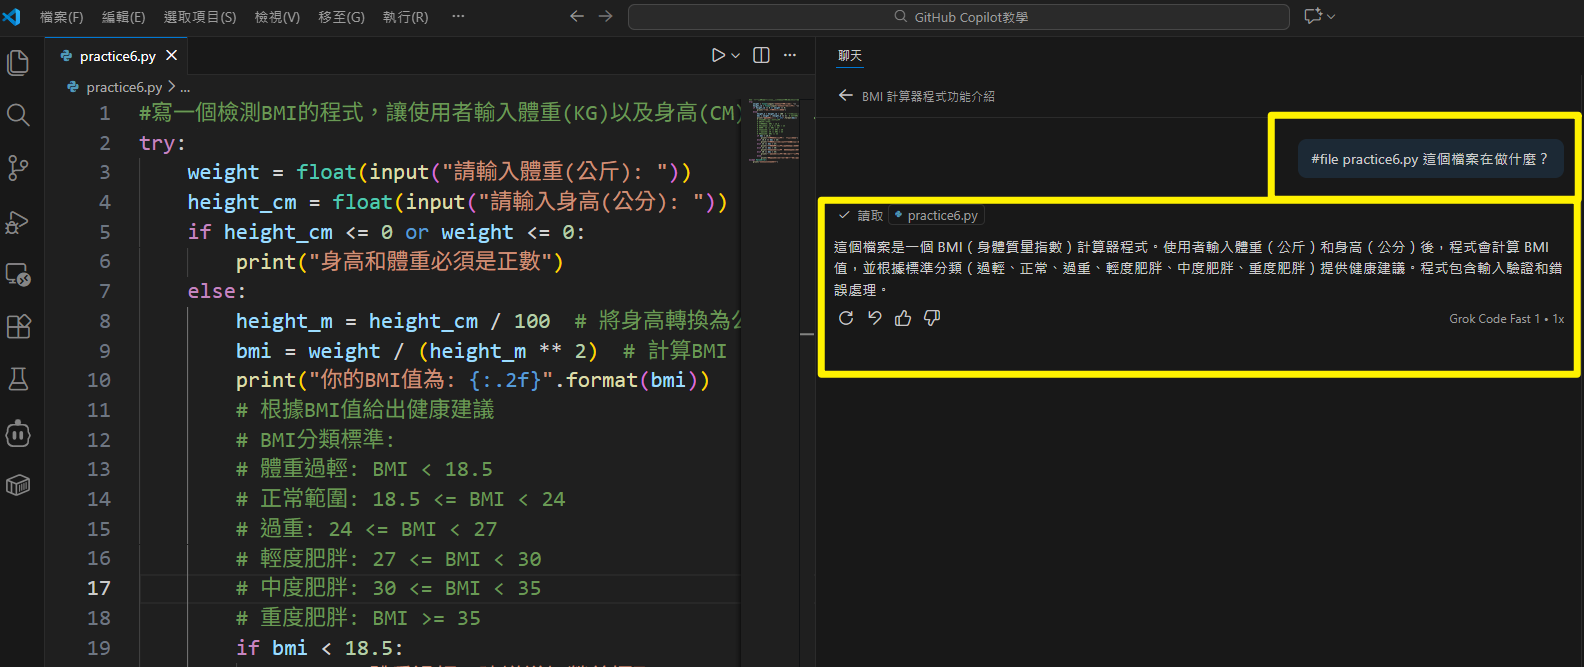Image resolution: width=1584 pixels, height=667 pixels.
Task: Go back from BMI chat session
Action: tap(845, 95)
